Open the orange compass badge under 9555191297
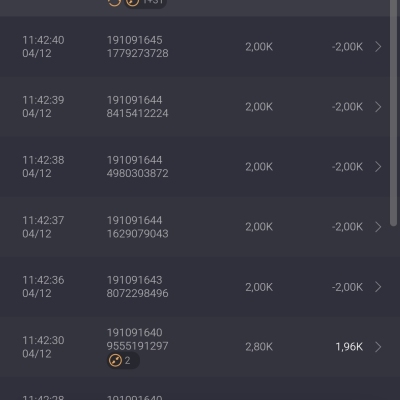400x400 pixels. tap(123, 361)
